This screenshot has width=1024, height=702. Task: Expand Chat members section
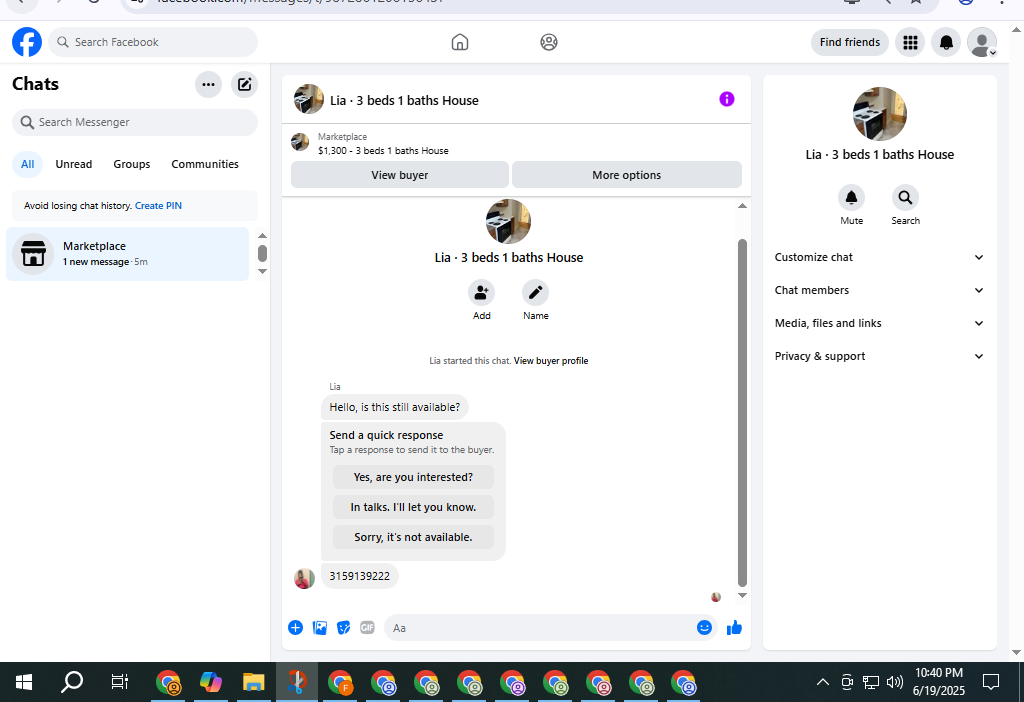pyautogui.click(x=879, y=290)
